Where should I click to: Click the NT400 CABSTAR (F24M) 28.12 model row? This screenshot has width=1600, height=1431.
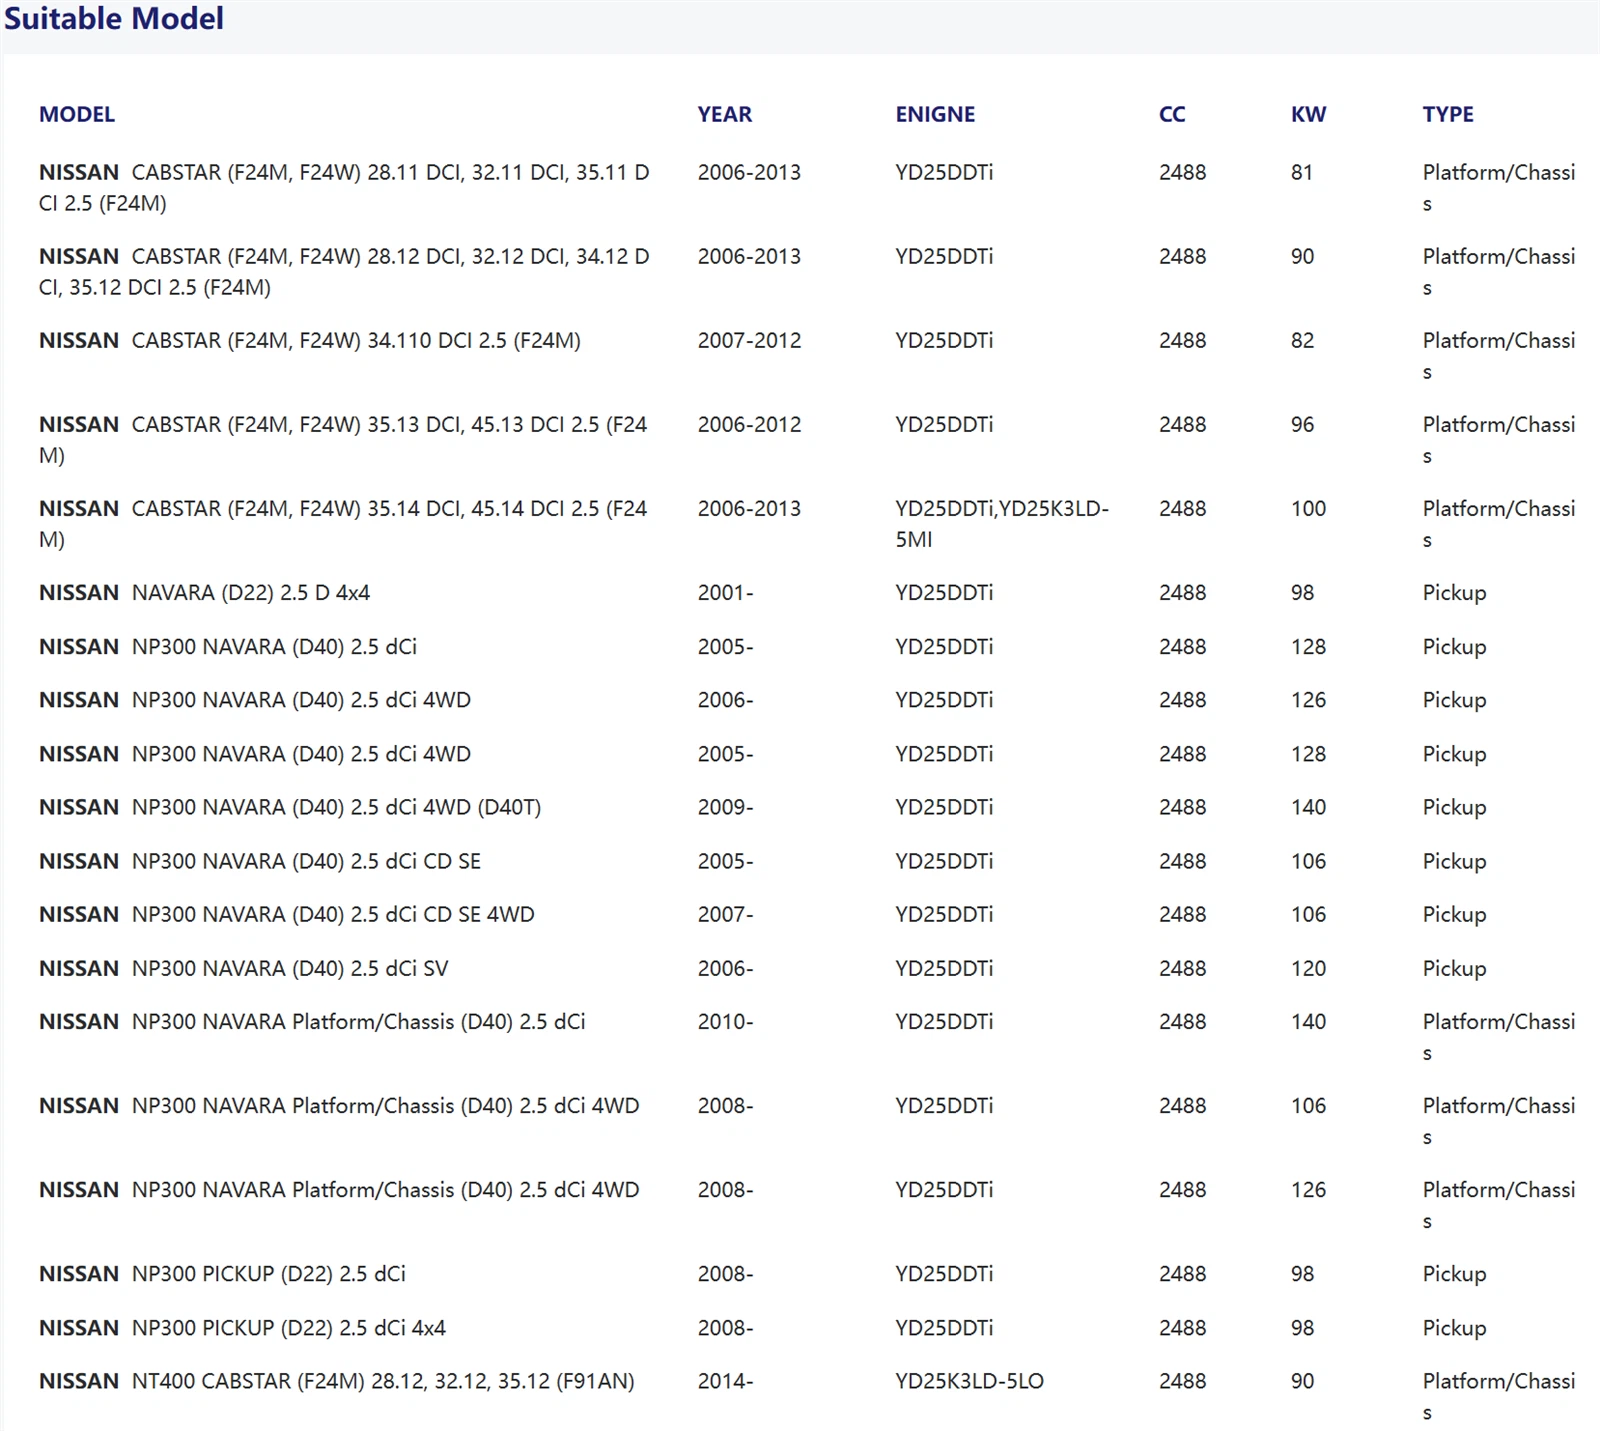337,1381
